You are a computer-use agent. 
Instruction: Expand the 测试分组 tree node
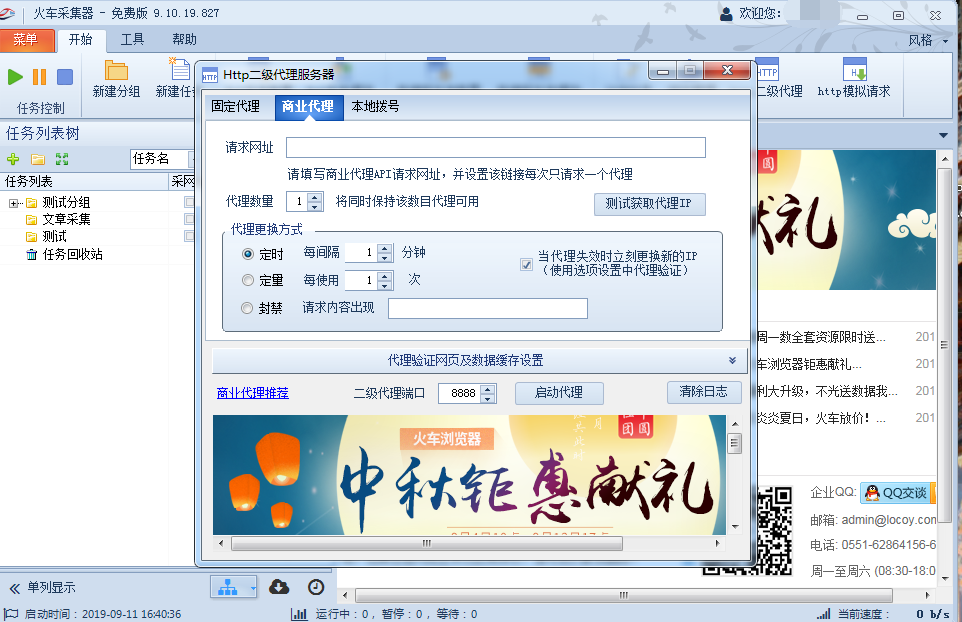[x=14, y=202]
